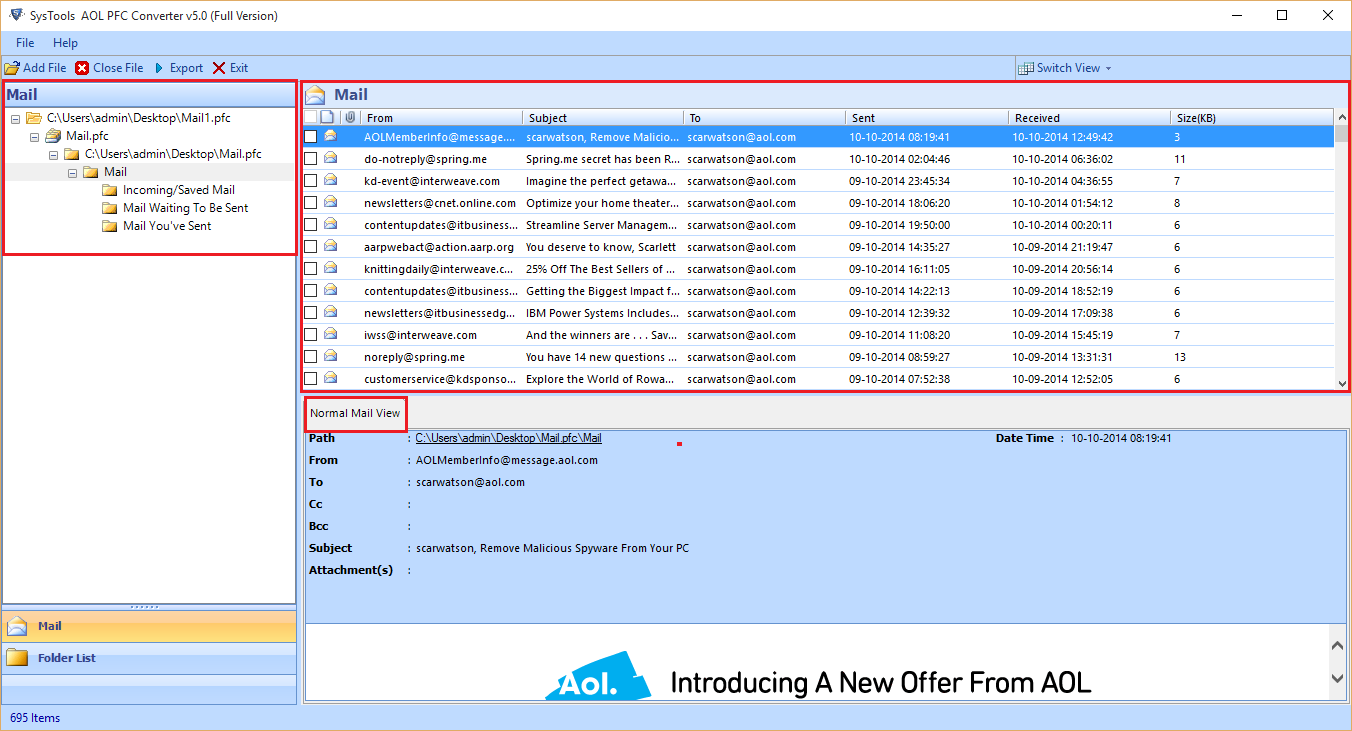Click the attachment paperclip column header
Image resolution: width=1352 pixels, height=731 pixels.
(x=349, y=117)
